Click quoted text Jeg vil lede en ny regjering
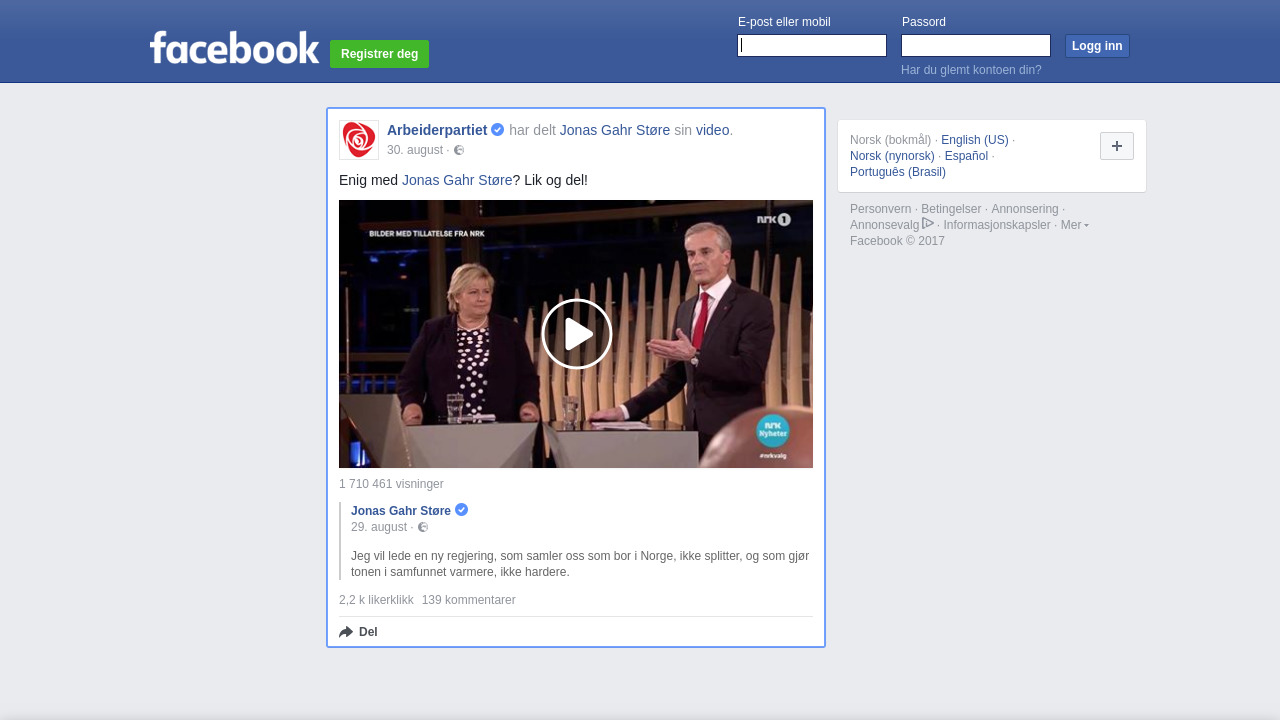This screenshot has height=720, width=1280. (580, 564)
